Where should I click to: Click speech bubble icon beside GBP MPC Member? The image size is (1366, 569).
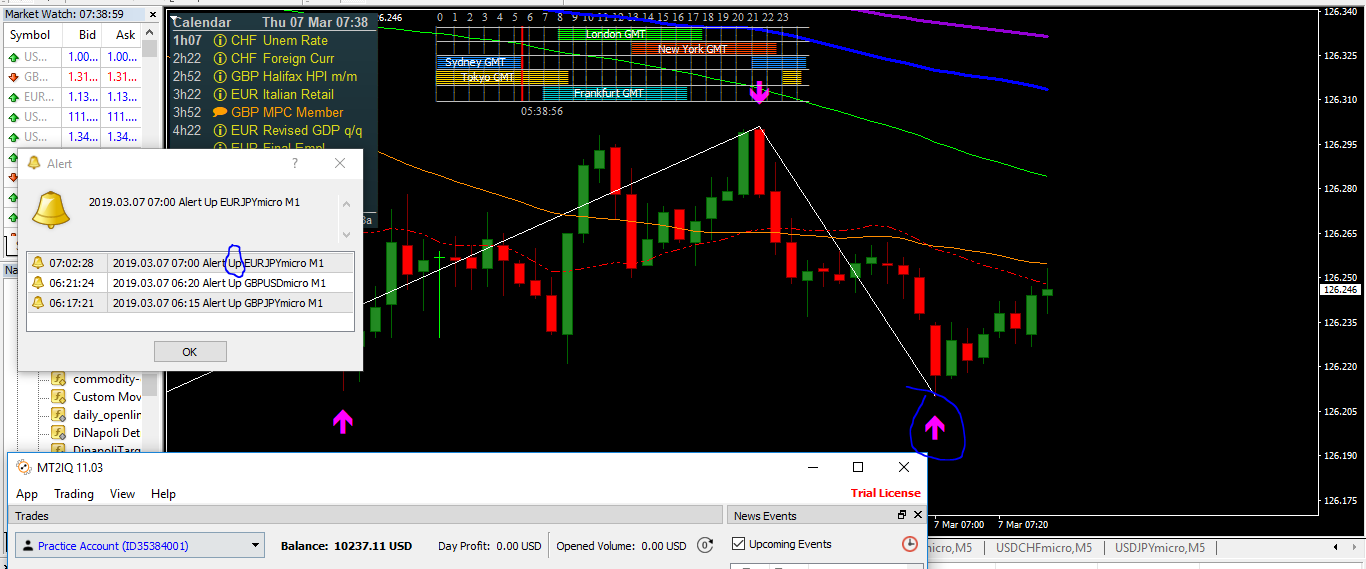pos(220,113)
